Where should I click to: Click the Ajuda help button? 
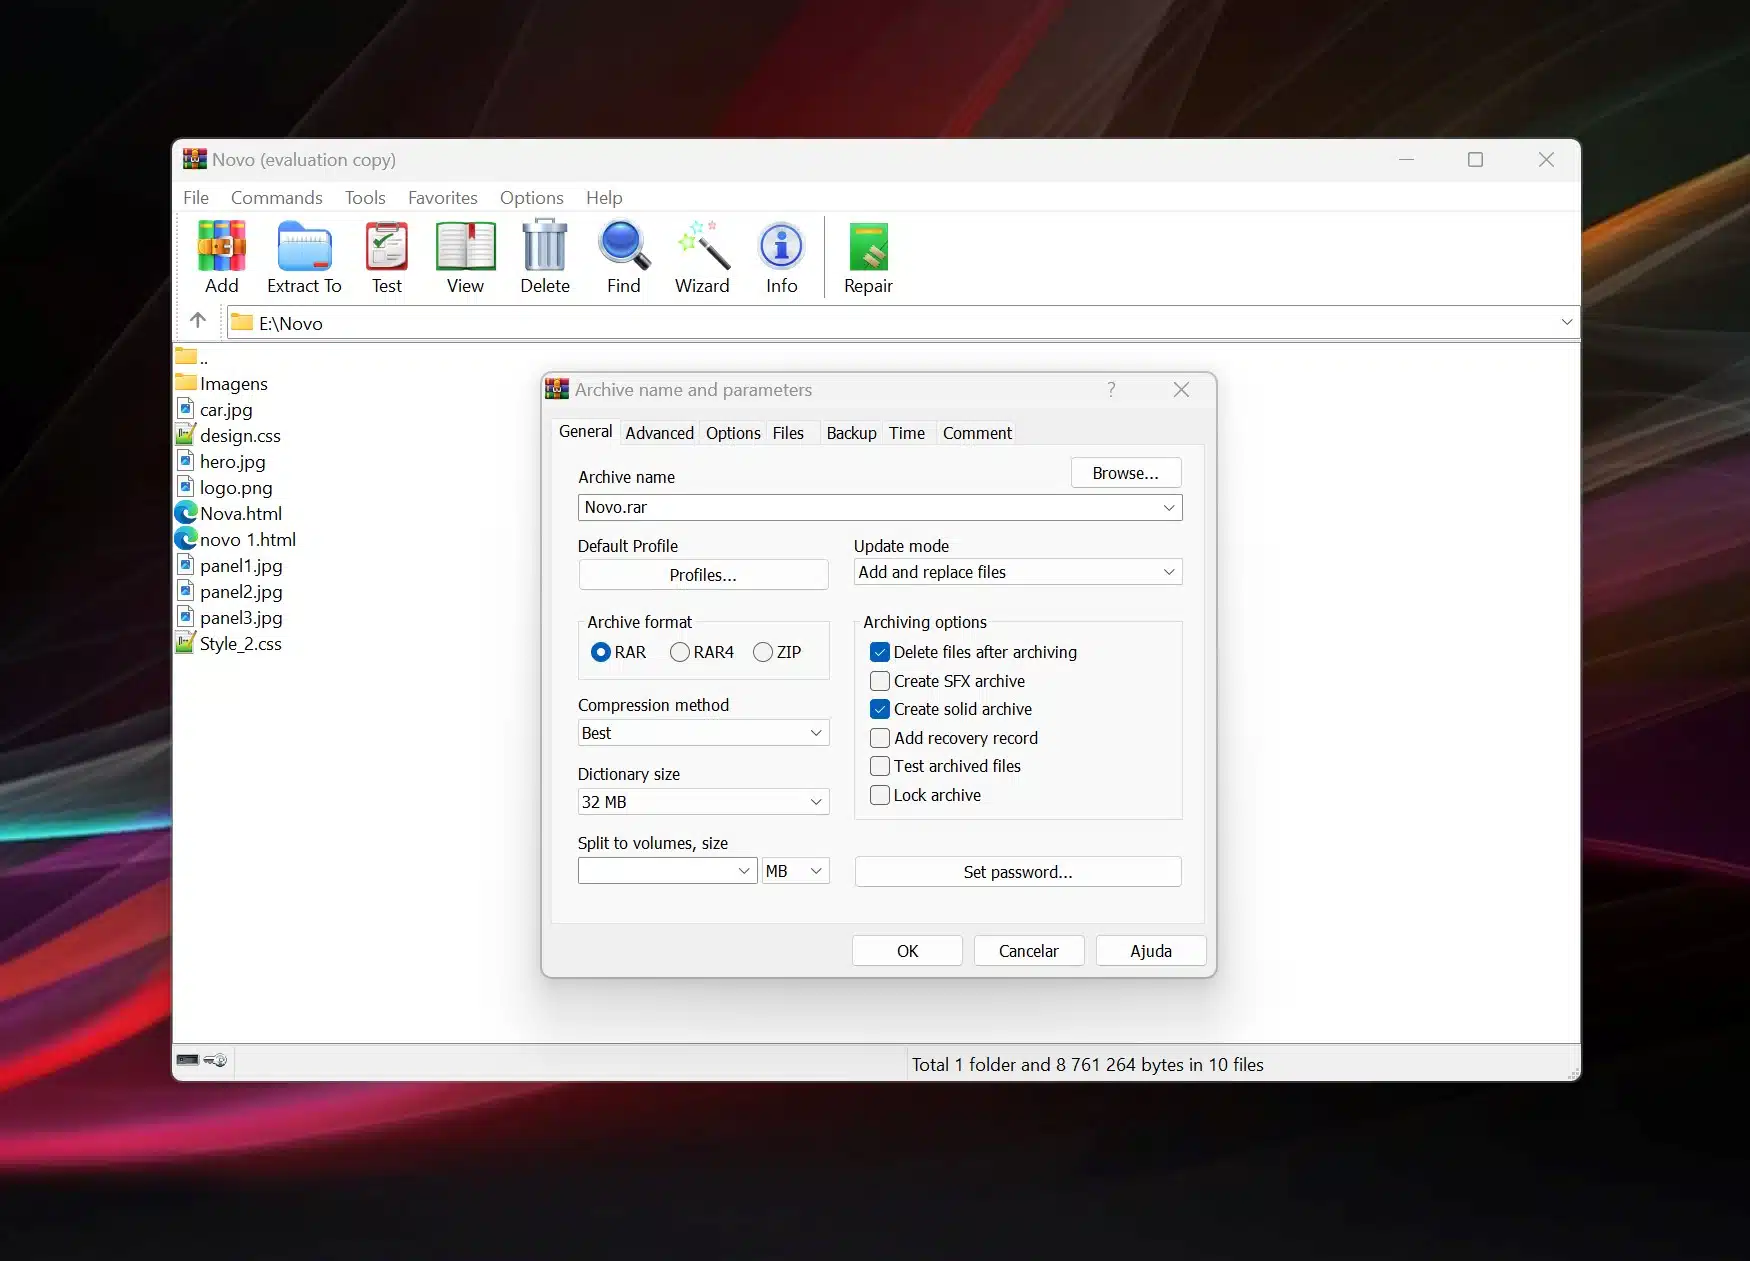pos(1151,951)
